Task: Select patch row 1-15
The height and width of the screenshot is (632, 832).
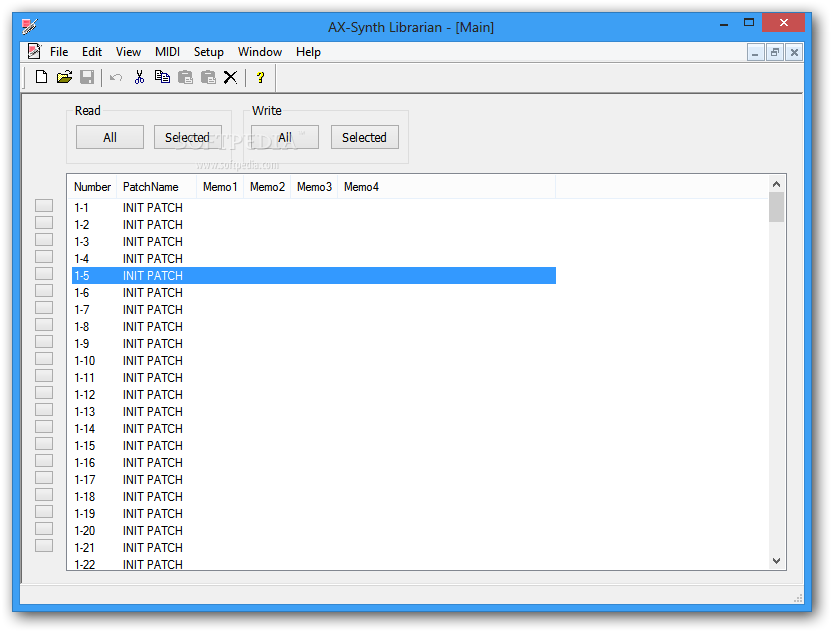Action: coord(314,445)
